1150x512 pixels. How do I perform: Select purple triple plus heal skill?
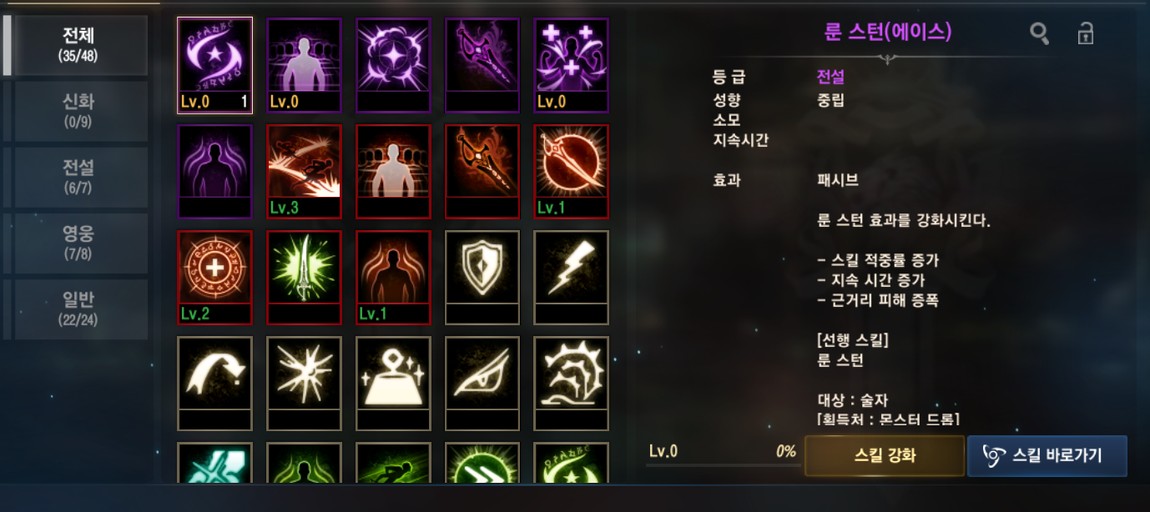571,65
